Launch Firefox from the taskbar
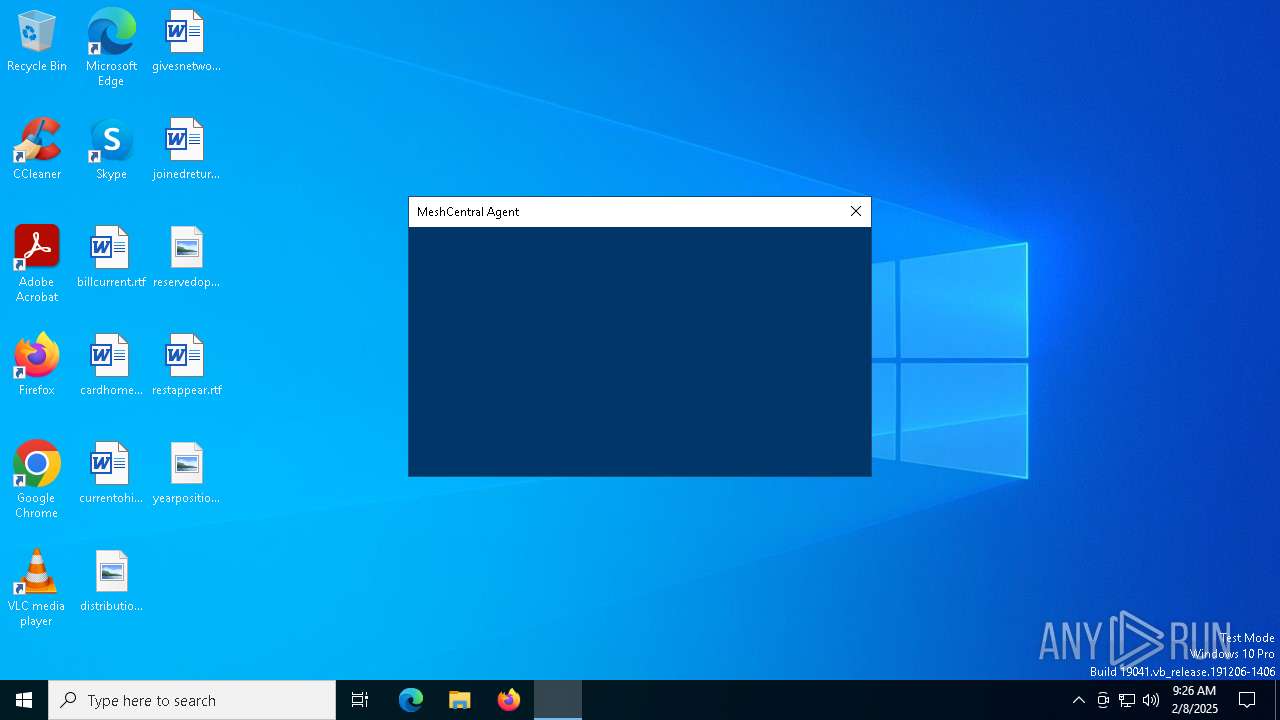The height and width of the screenshot is (720, 1280). [x=509, y=700]
